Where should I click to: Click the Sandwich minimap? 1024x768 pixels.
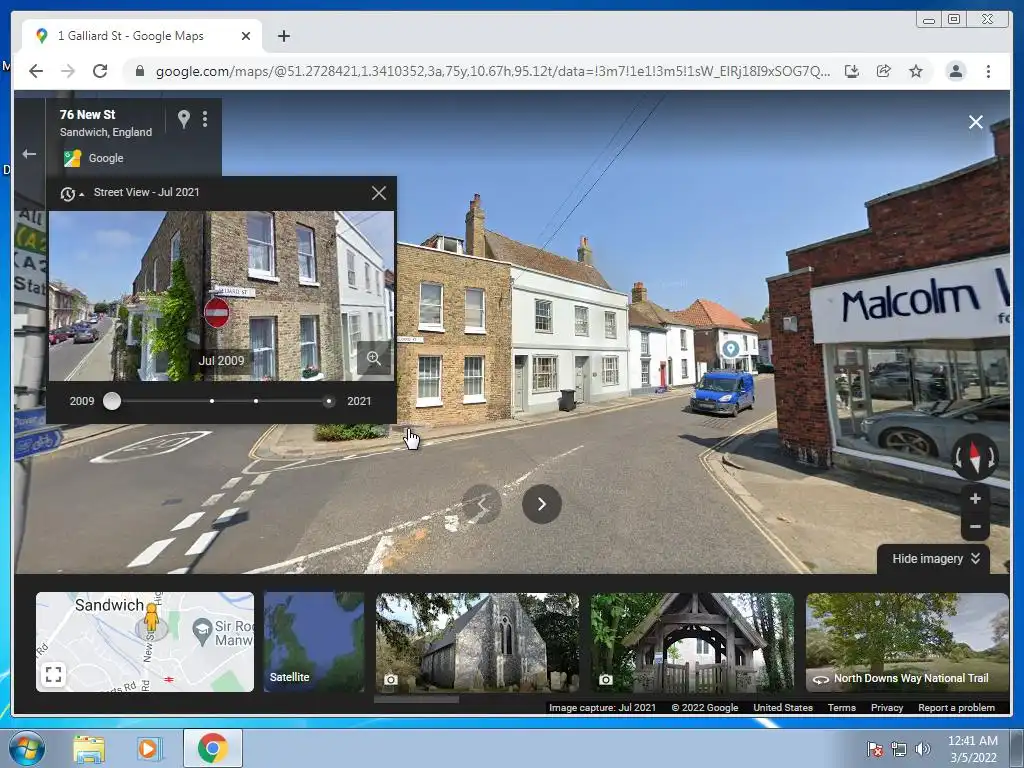click(145, 642)
